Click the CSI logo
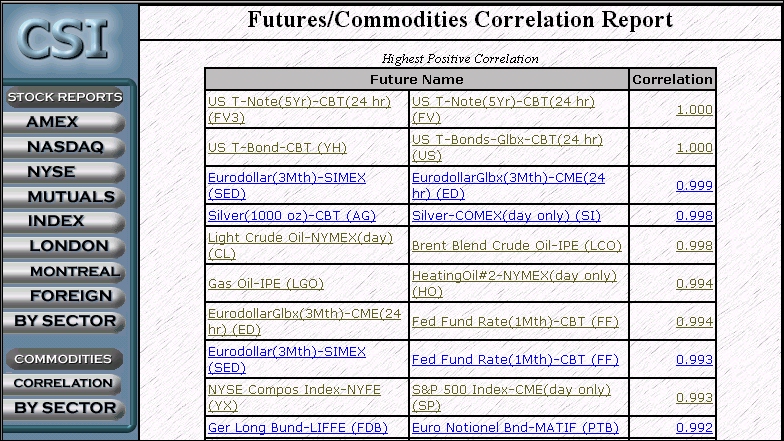This screenshot has width=784, height=441. coord(64,39)
